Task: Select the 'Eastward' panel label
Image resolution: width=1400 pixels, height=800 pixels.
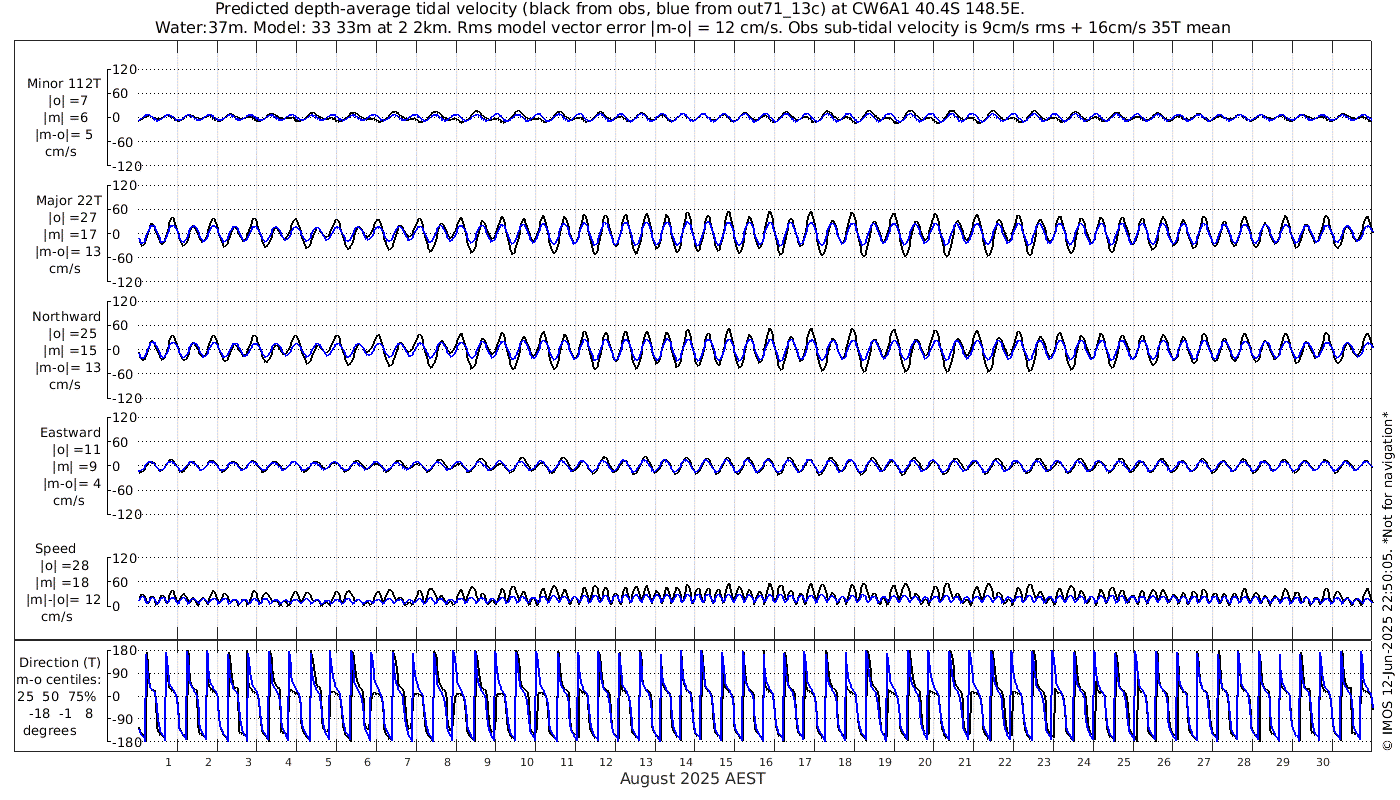Action: pos(70,432)
